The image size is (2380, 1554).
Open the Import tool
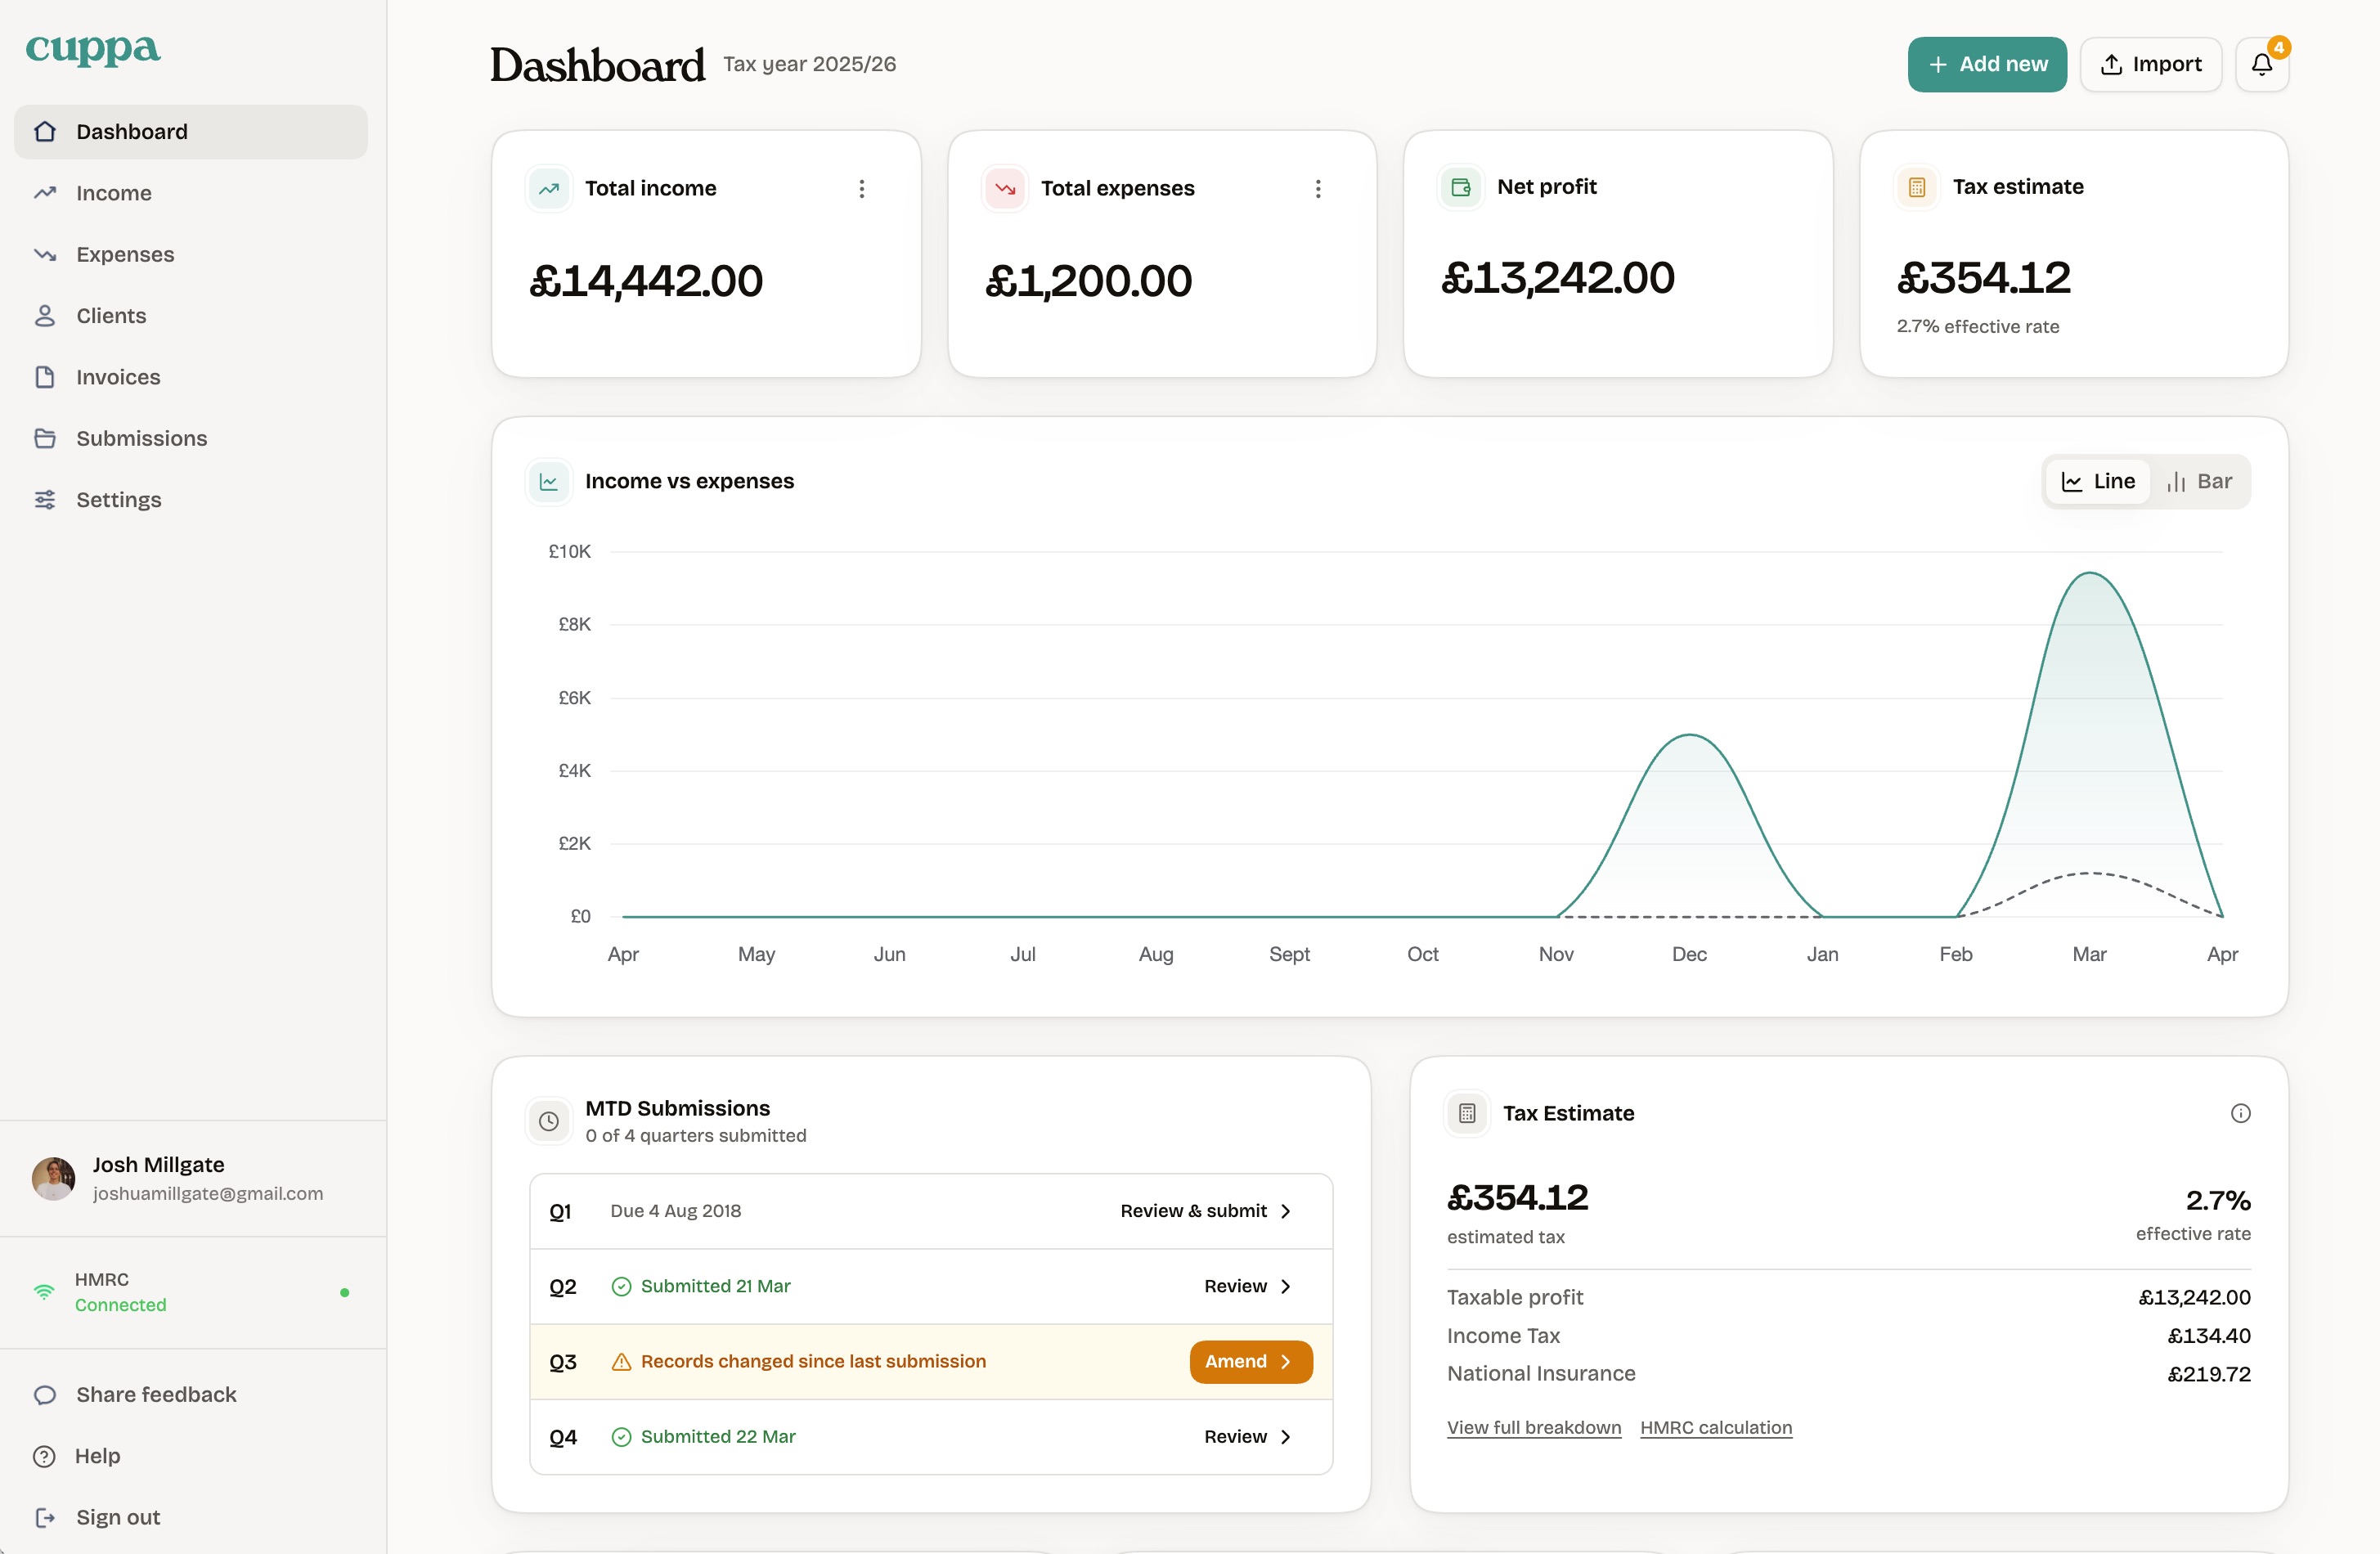pos(2150,63)
